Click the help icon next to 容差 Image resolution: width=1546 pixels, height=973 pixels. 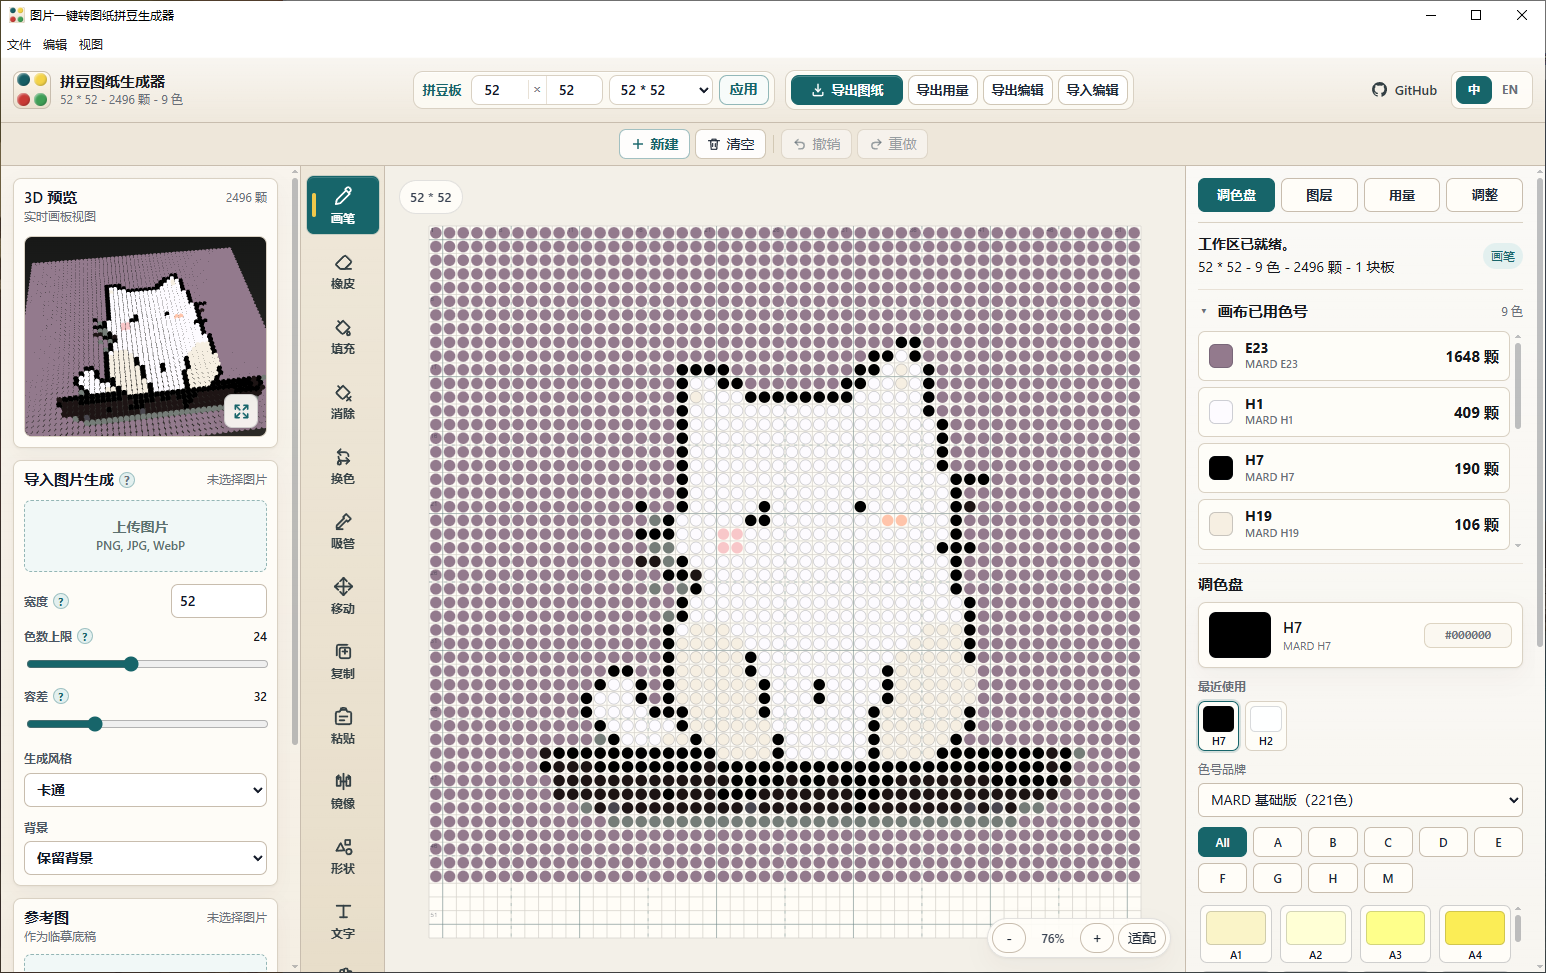click(61, 696)
